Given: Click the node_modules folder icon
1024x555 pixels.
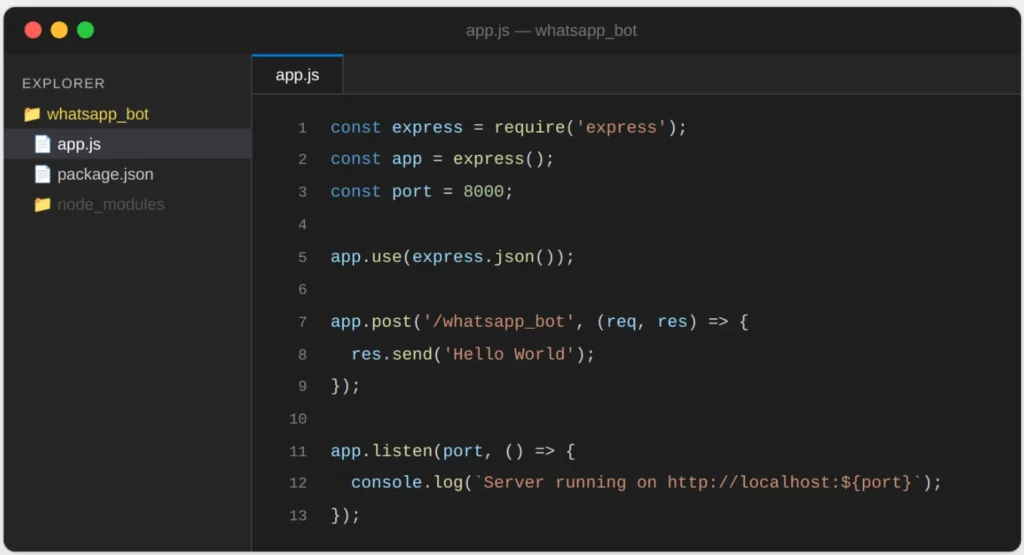Looking at the screenshot, I should point(42,204).
